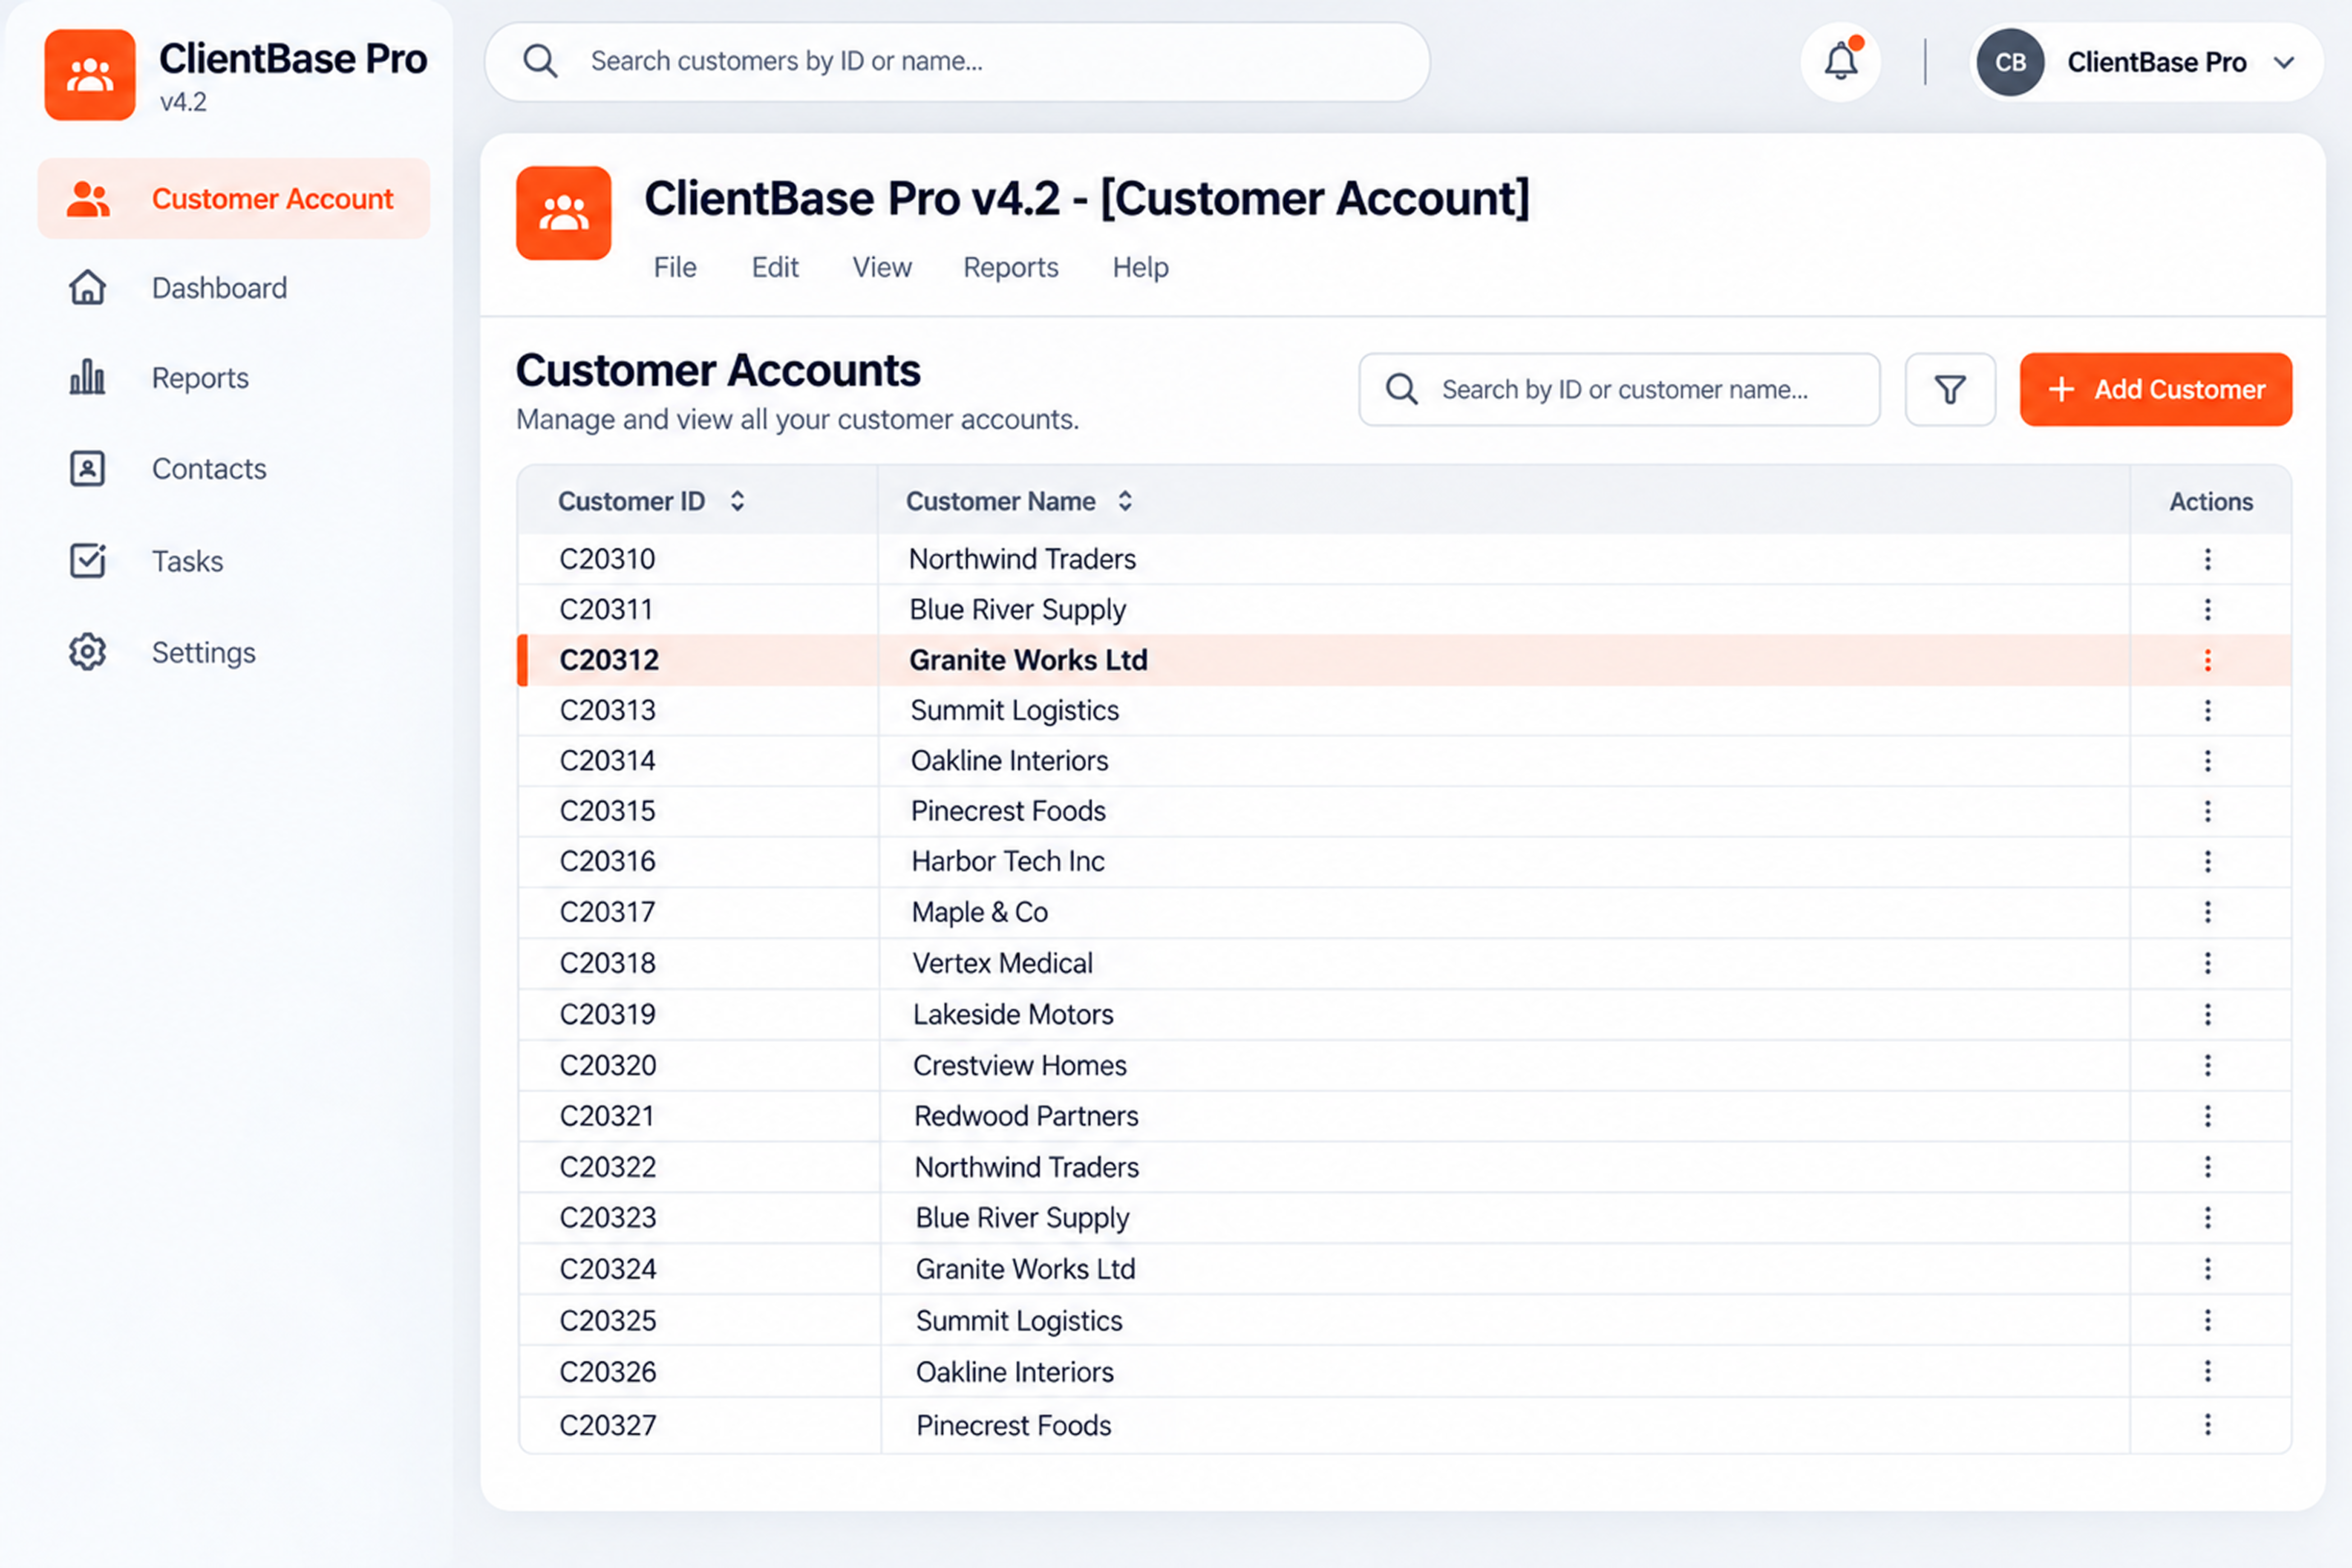Sort table by Customer Name column arrows
Image resolution: width=2352 pixels, height=1568 pixels.
[x=1125, y=501]
